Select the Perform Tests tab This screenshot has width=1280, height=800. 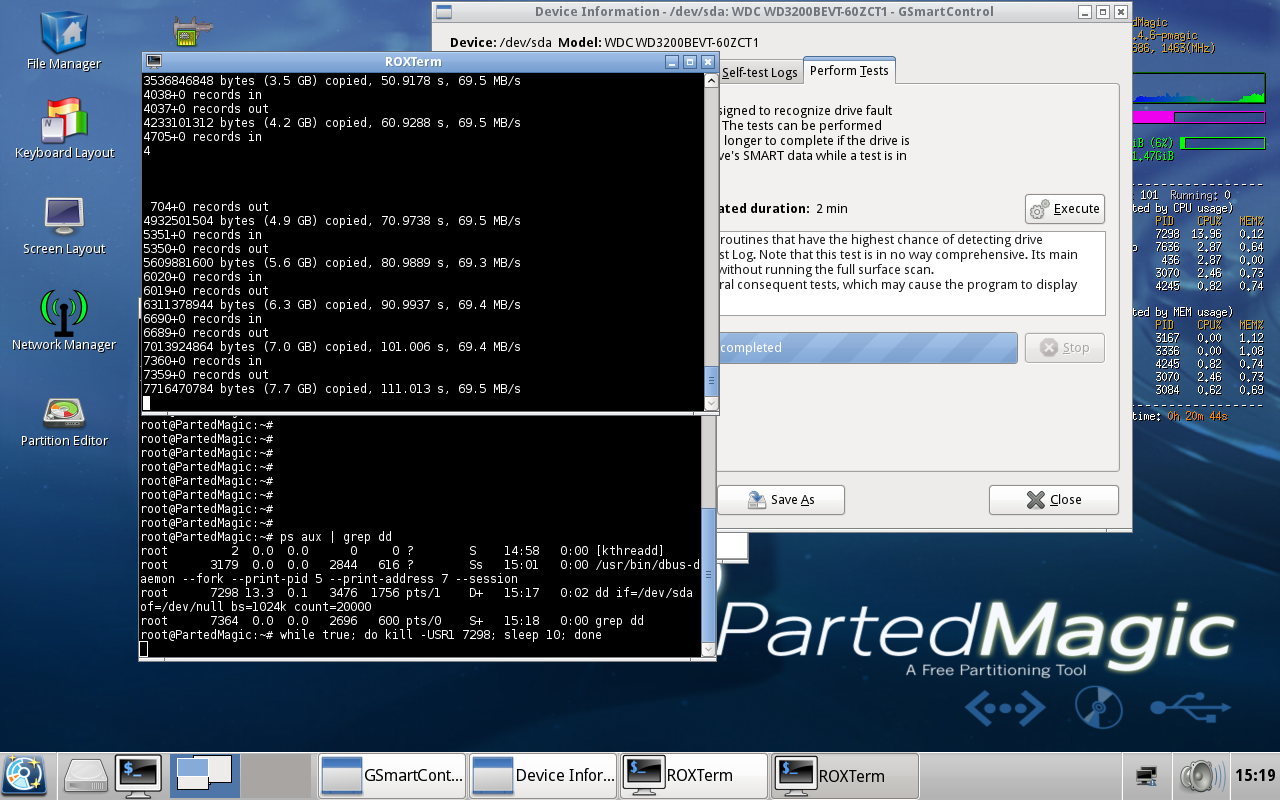[849, 70]
